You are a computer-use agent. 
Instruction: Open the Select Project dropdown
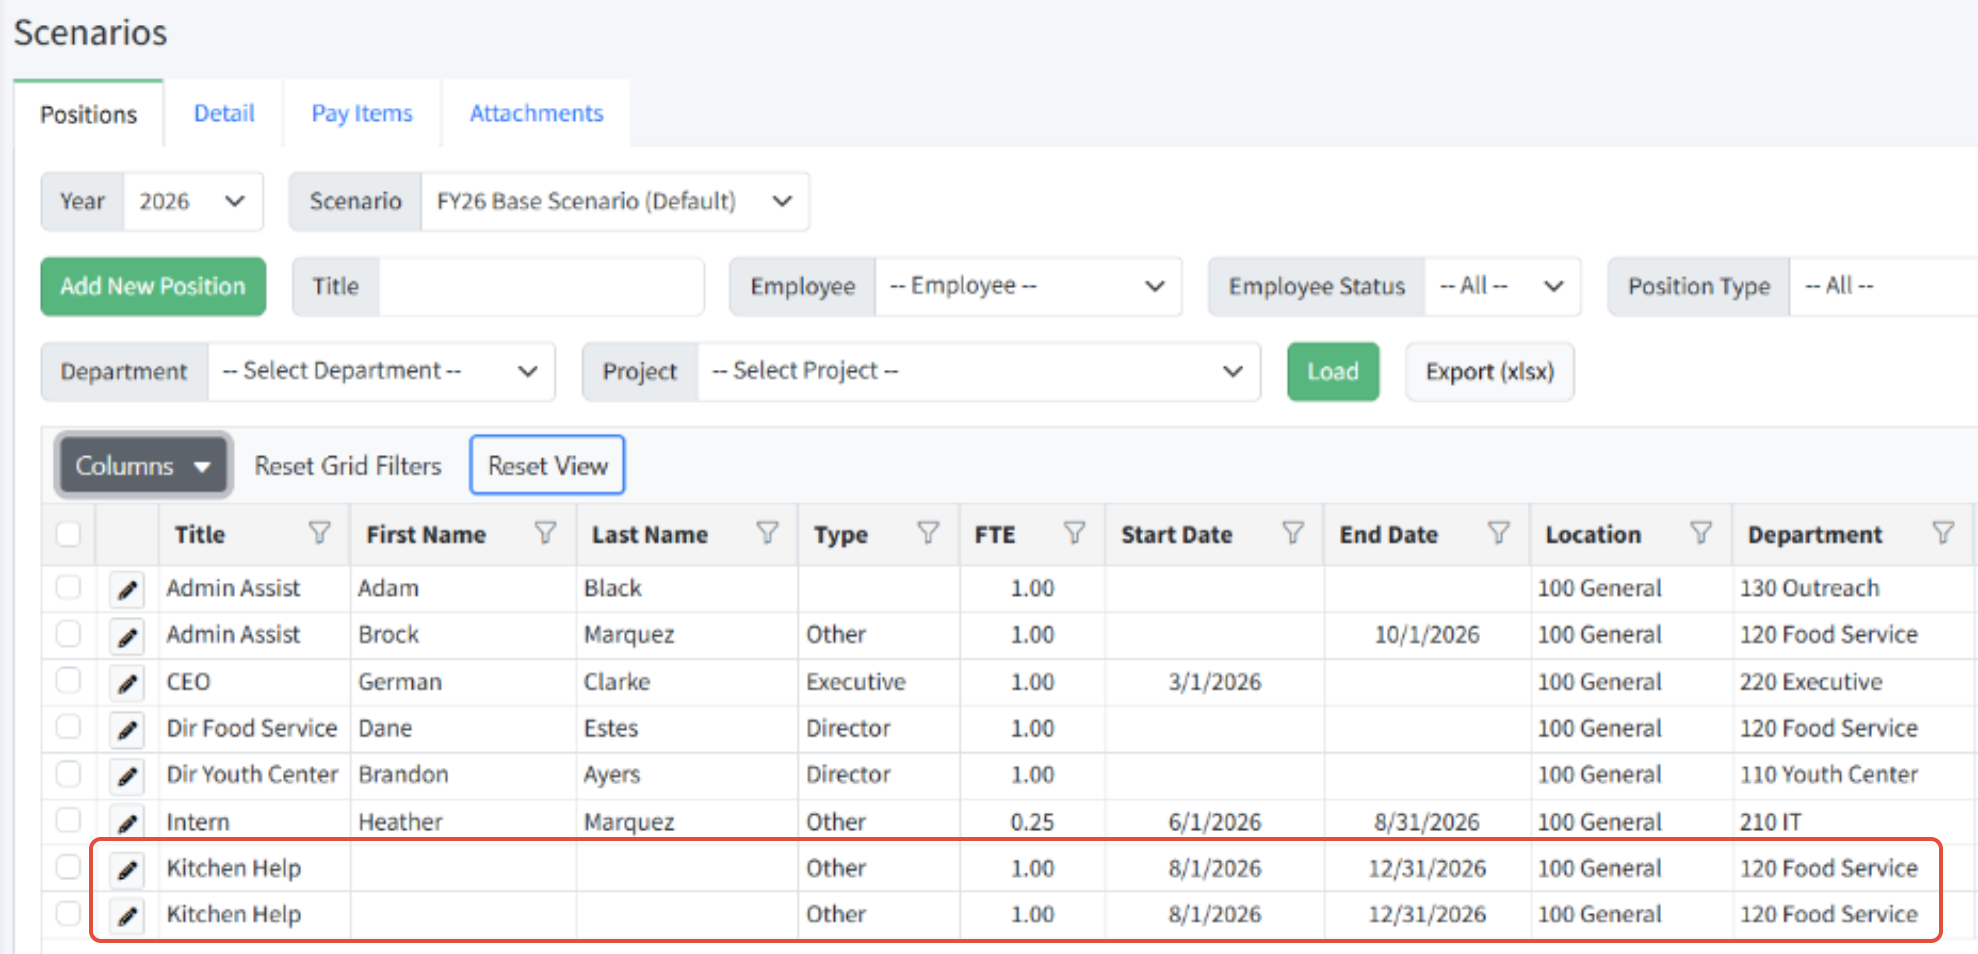[x=979, y=371]
